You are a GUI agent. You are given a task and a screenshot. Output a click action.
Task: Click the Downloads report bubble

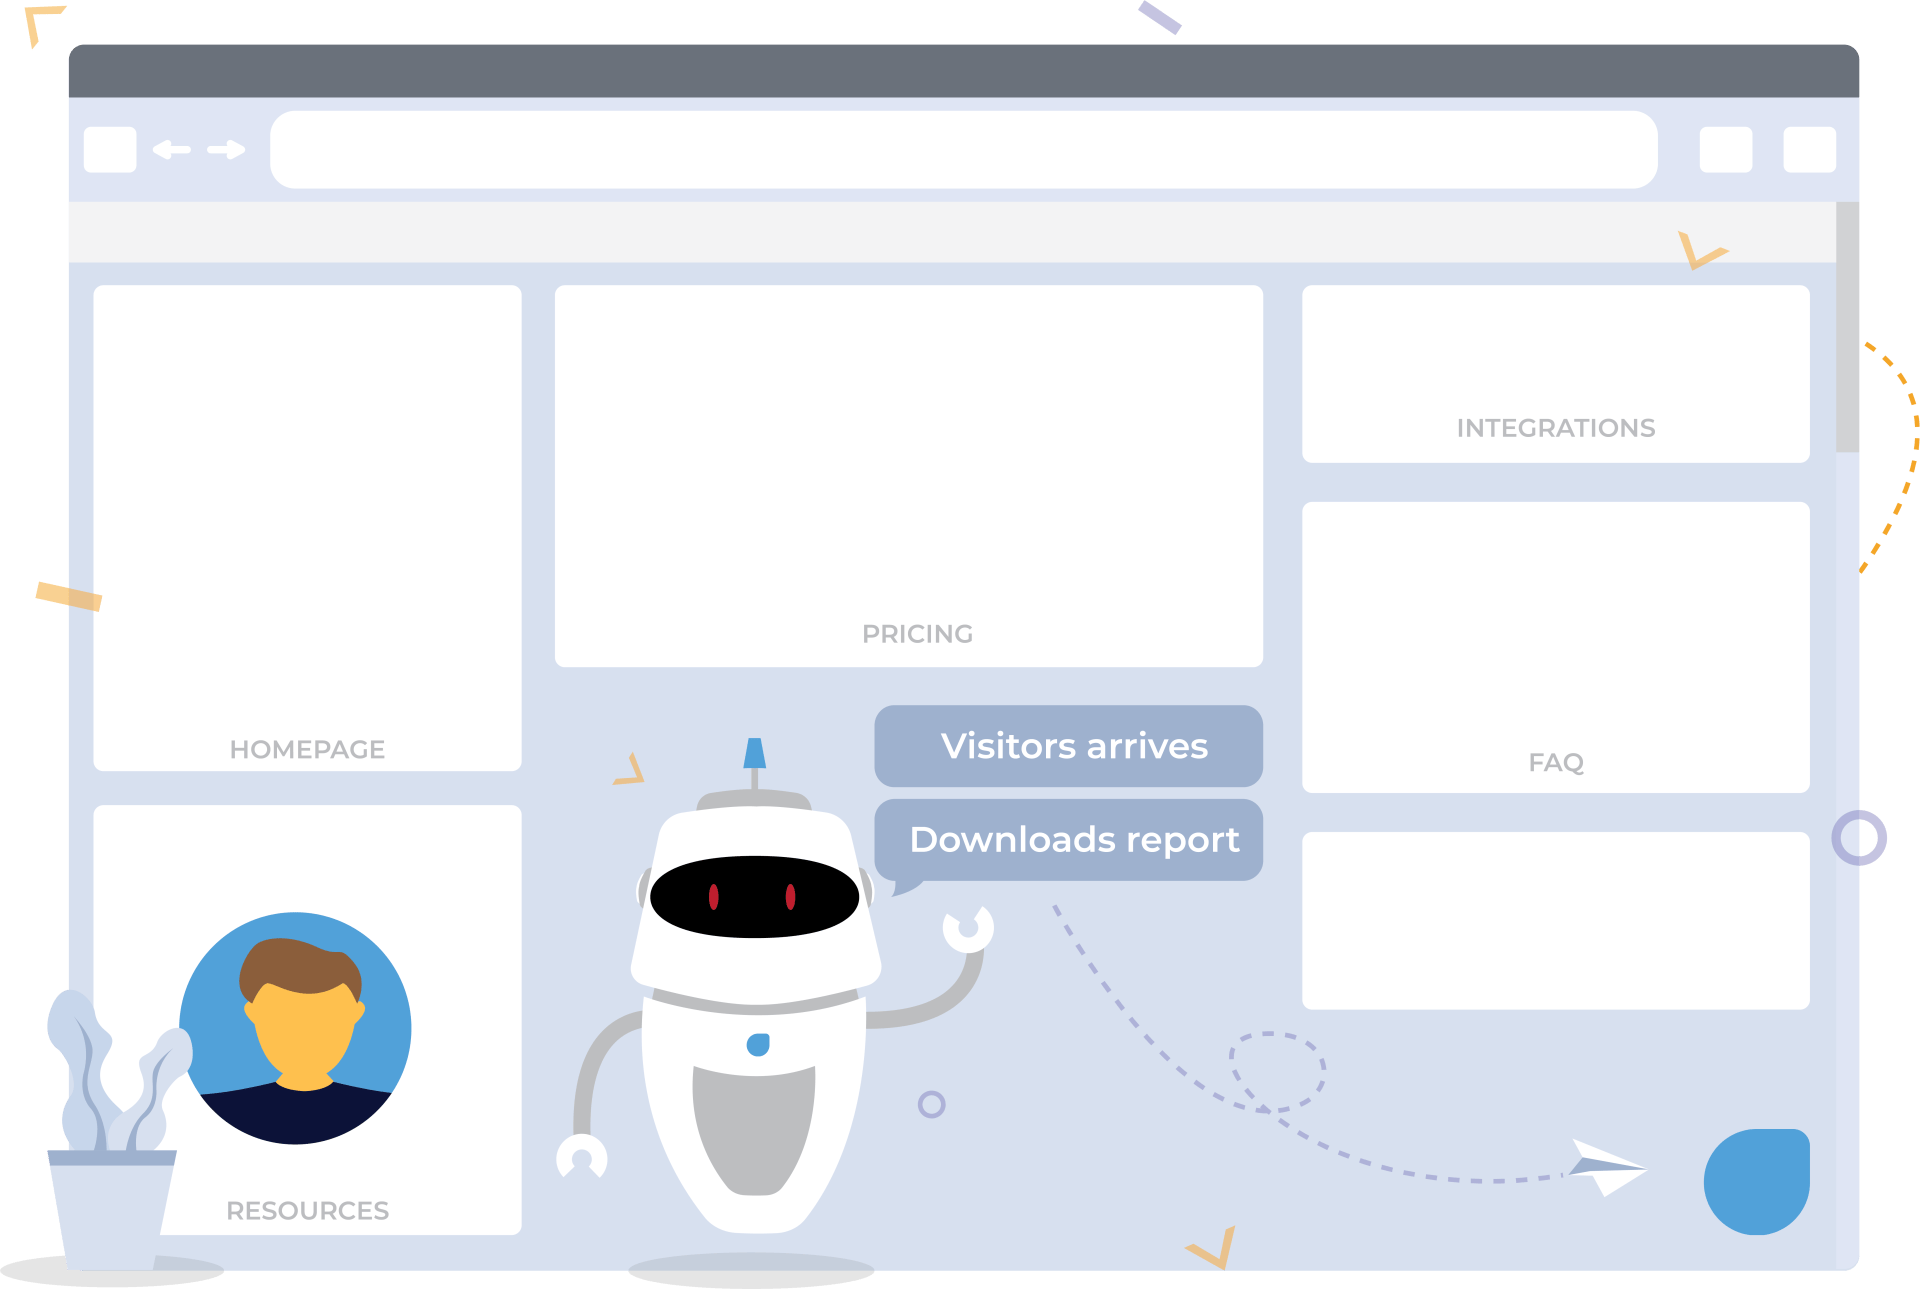click(1068, 839)
